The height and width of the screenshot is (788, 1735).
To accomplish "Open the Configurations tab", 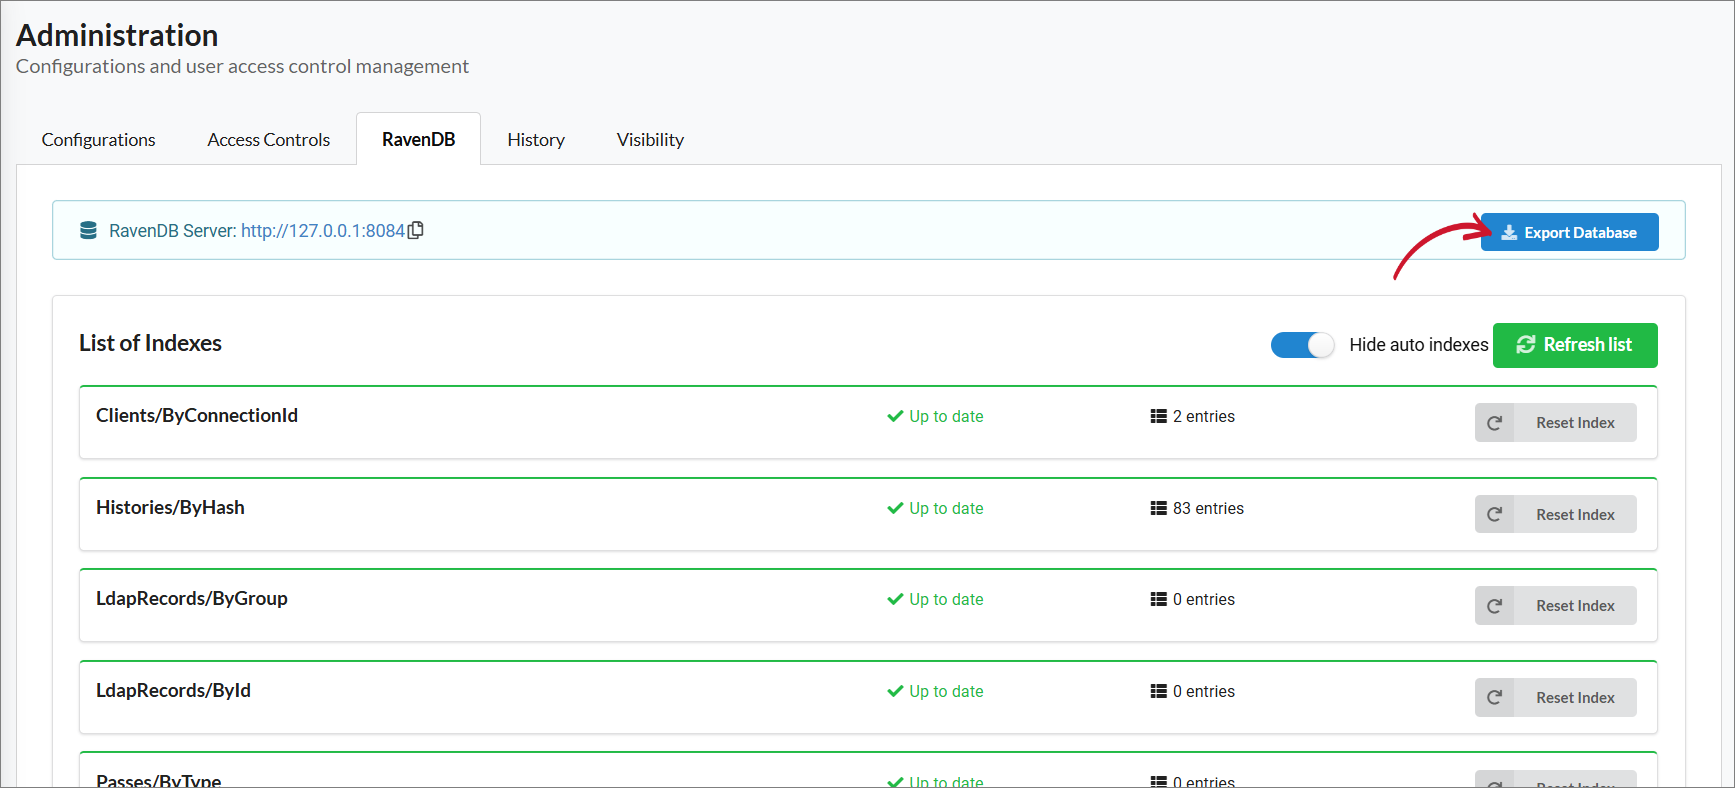I will [98, 139].
